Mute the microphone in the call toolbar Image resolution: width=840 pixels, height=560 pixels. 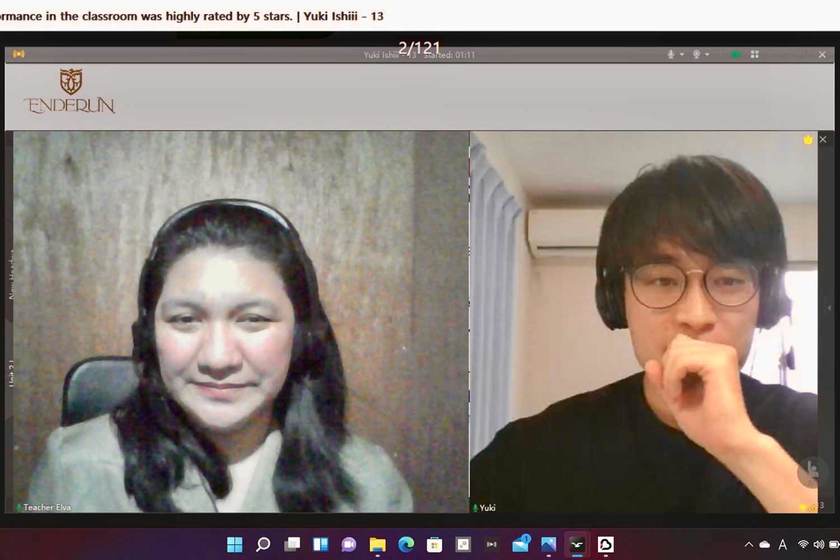pos(671,54)
